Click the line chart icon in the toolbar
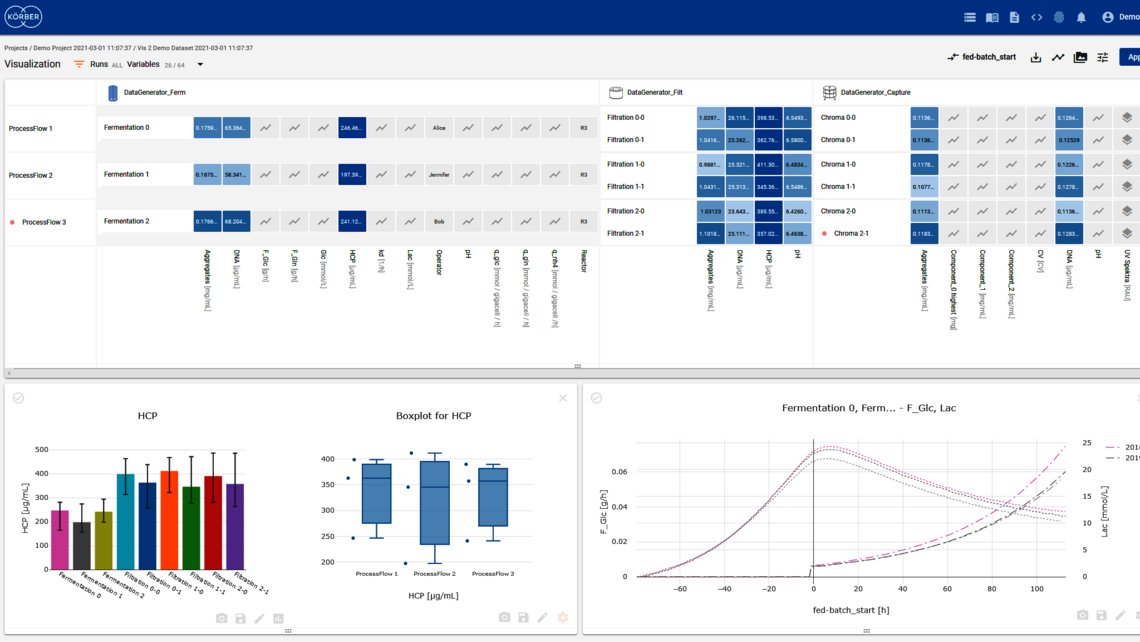The width and height of the screenshot is (1140, 642). click(1058, 58)
